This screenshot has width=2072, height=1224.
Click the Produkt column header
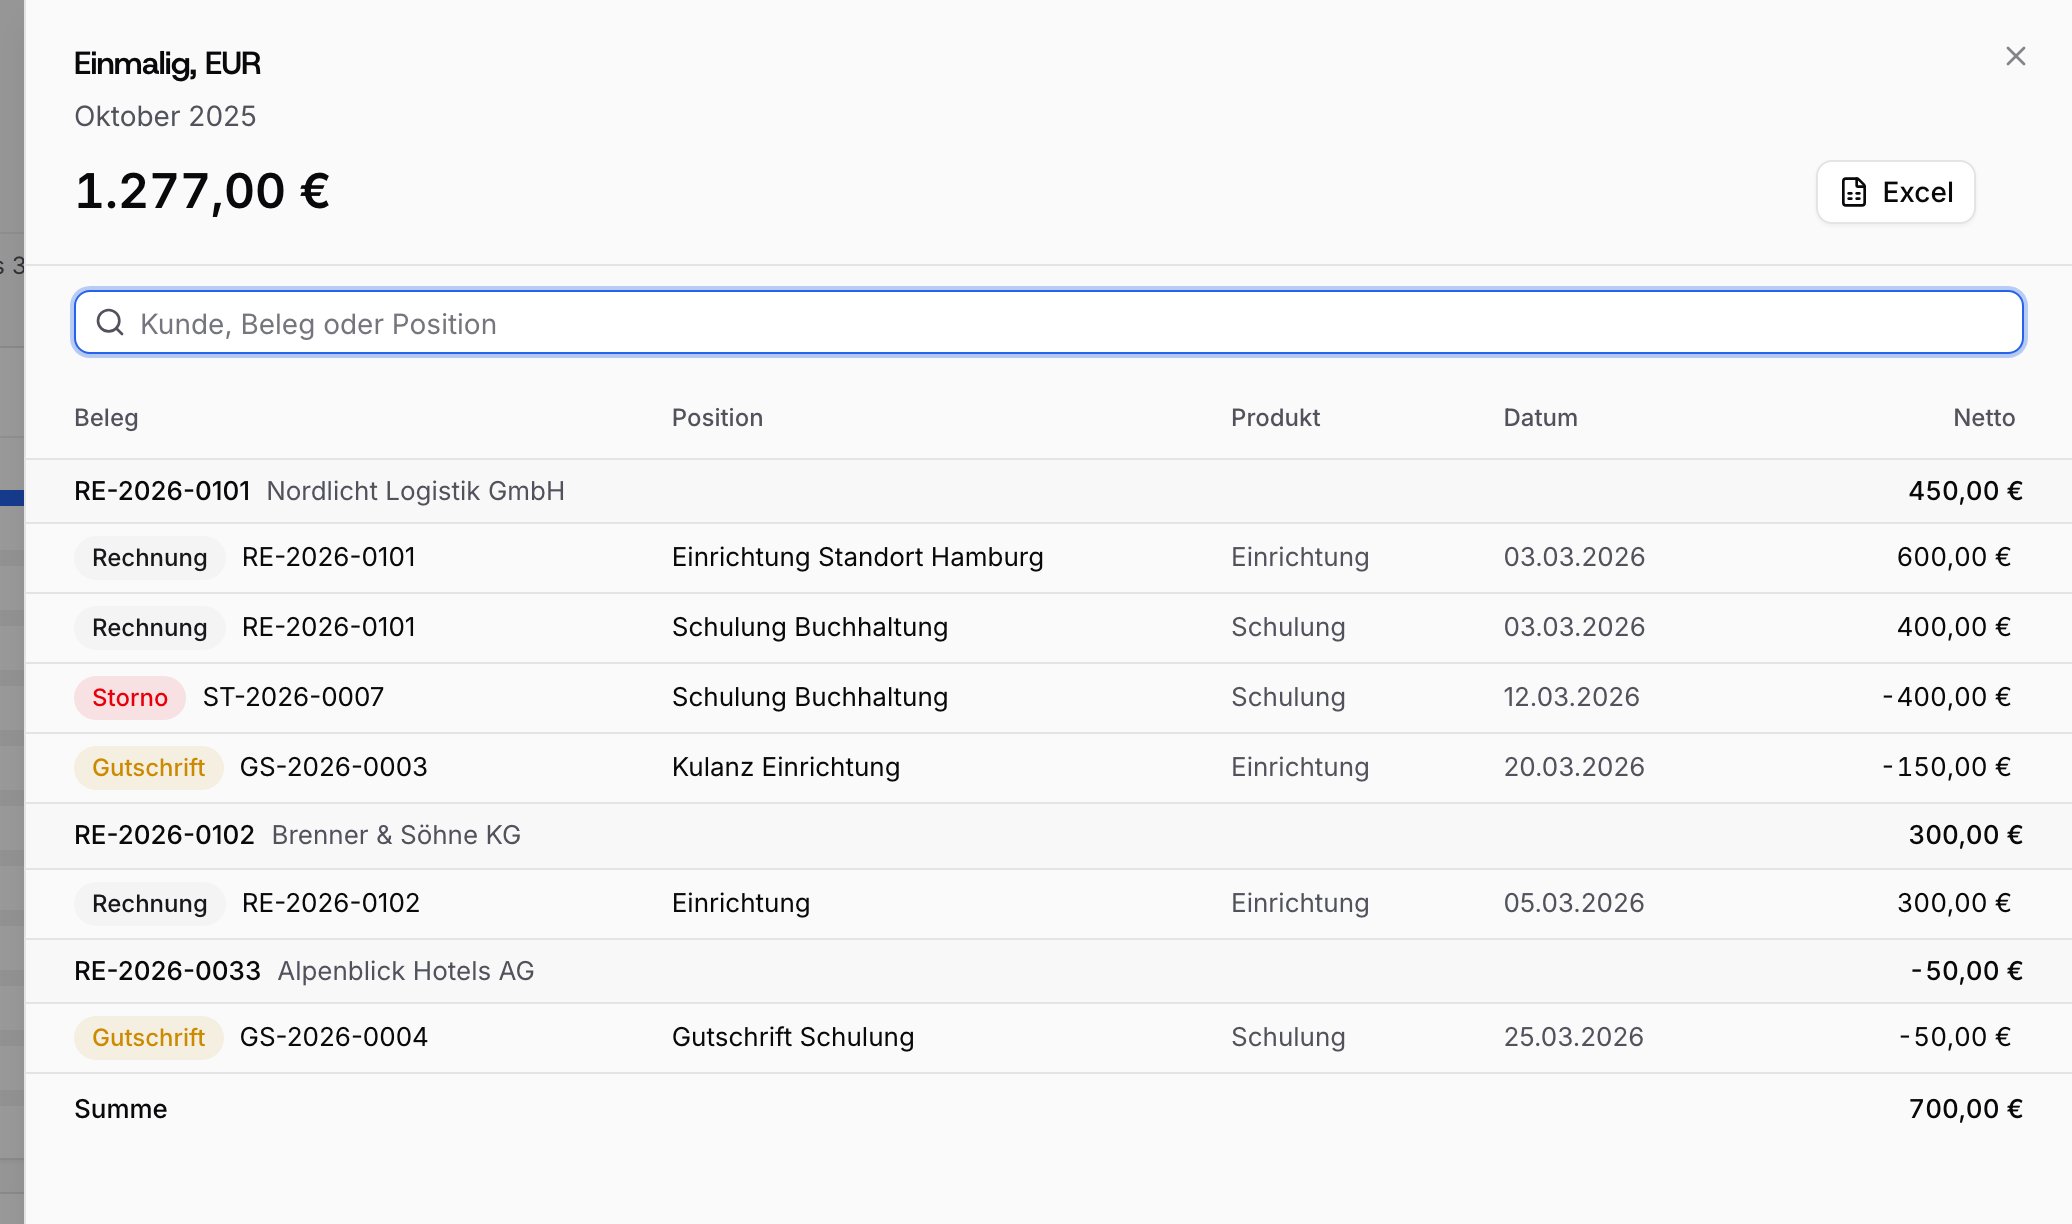tap(1275, 418)
